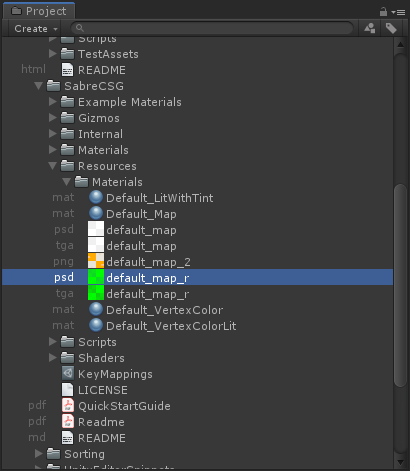Select the Shaders folder item
Screen dimensions: 410x471
[93, 358]
